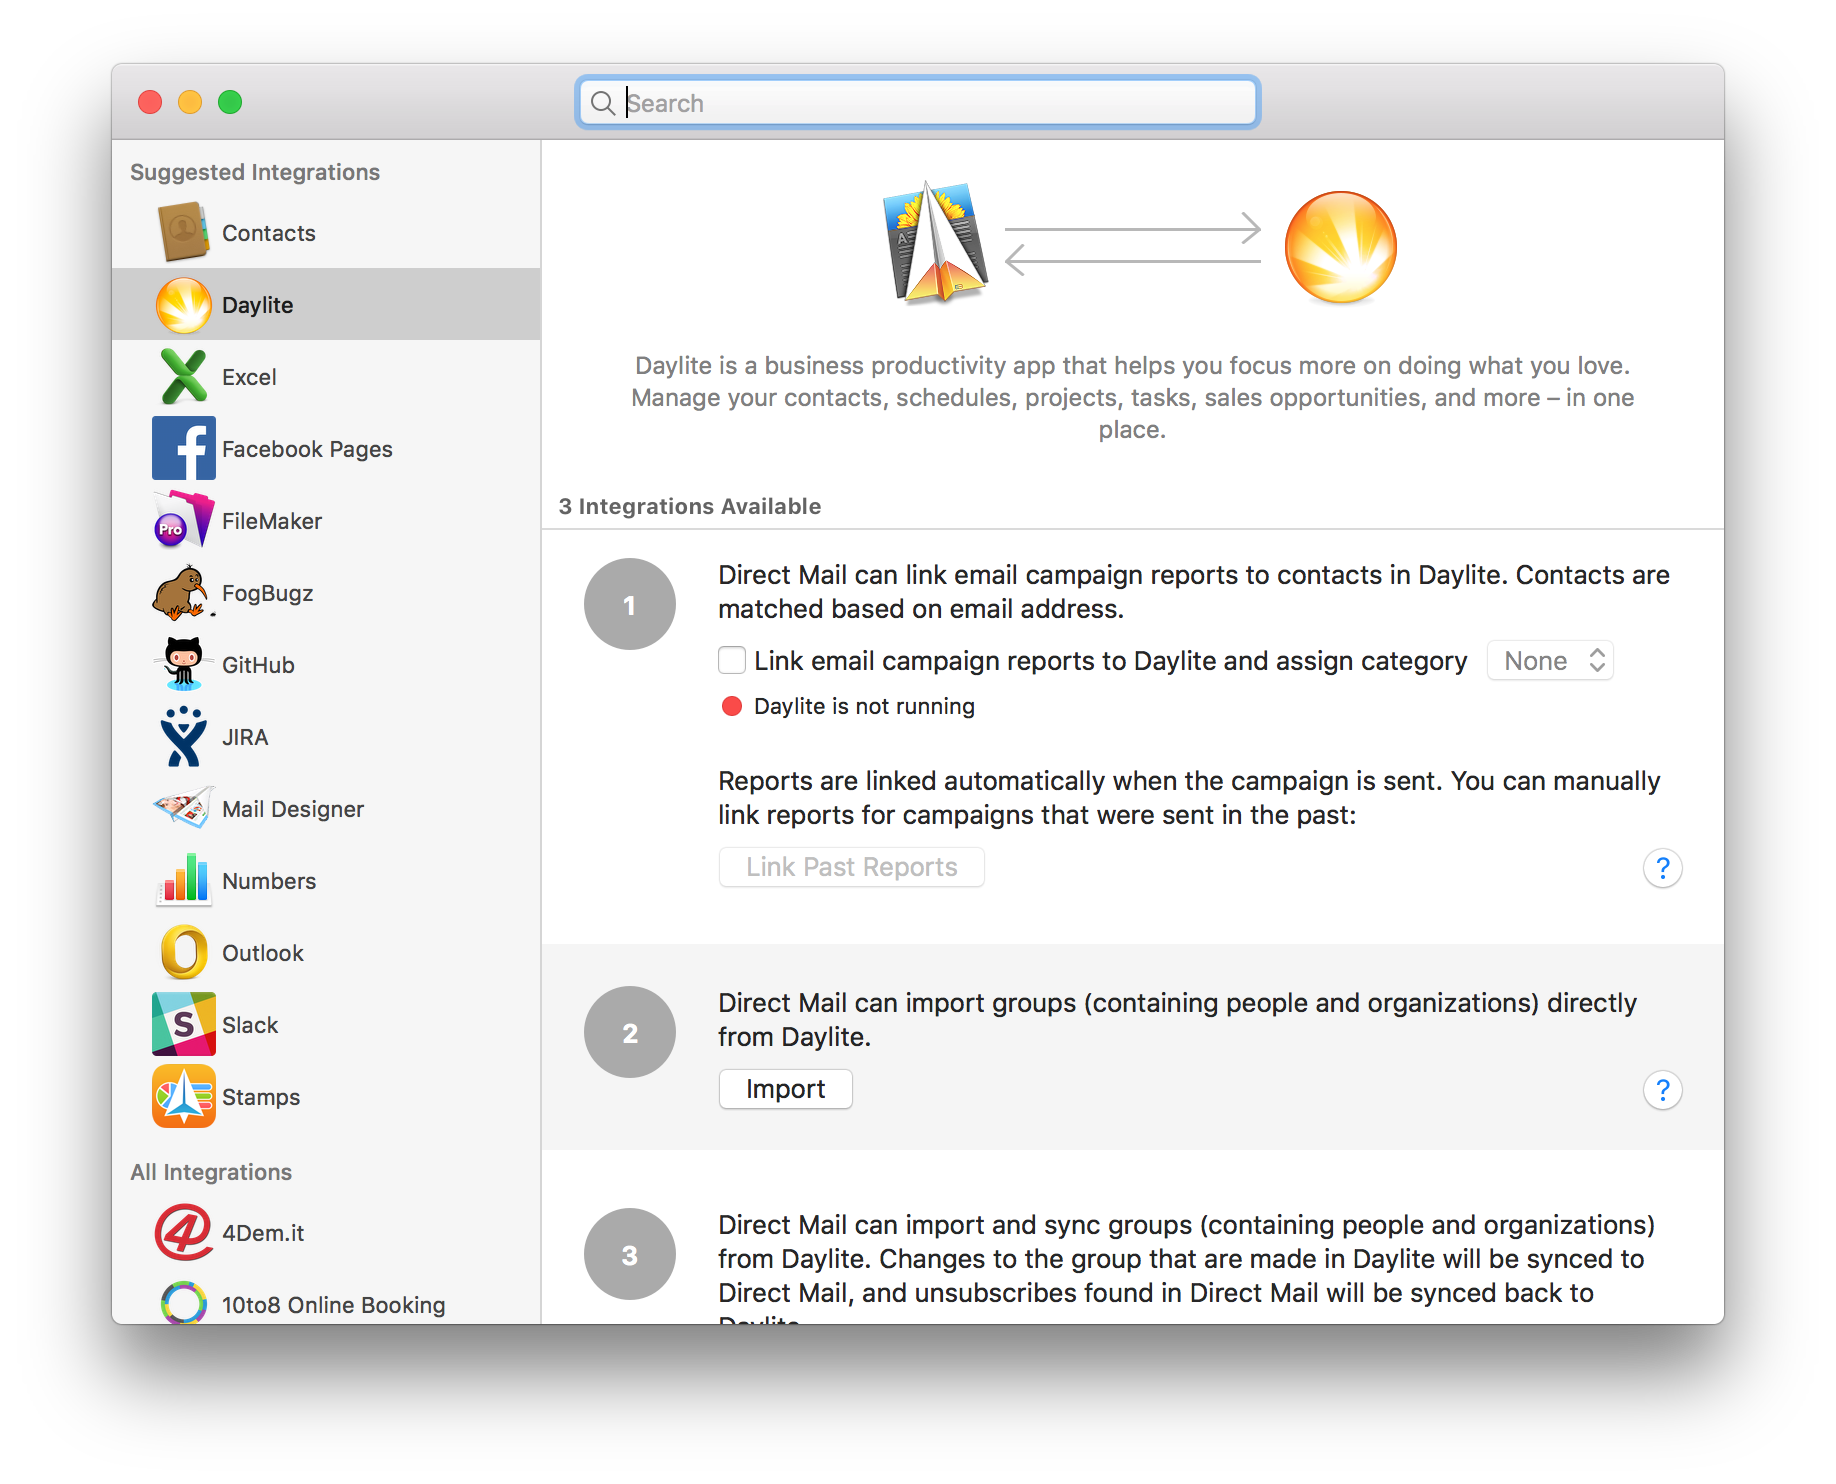The height and width of the screenshot is (1484, 1836).
Task: Select the Stamps label
Action: tap(261, 1097)
